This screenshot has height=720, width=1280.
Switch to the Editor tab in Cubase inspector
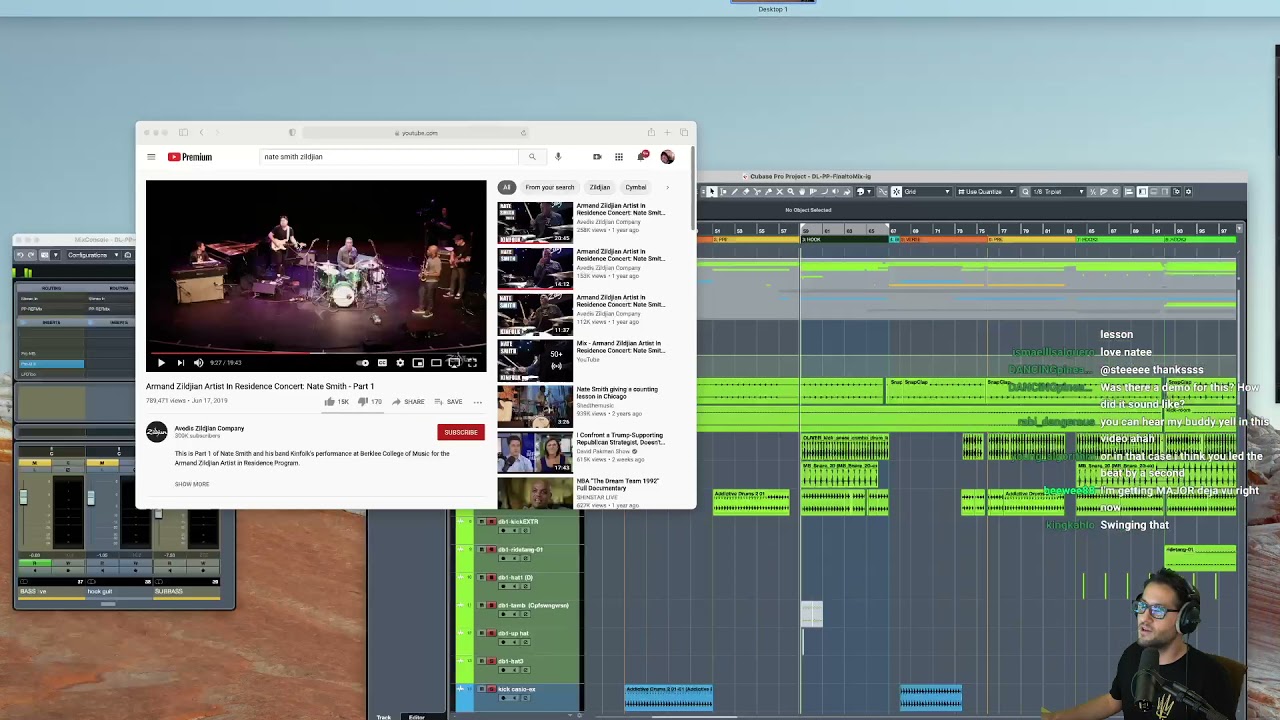tap(416, 716)
